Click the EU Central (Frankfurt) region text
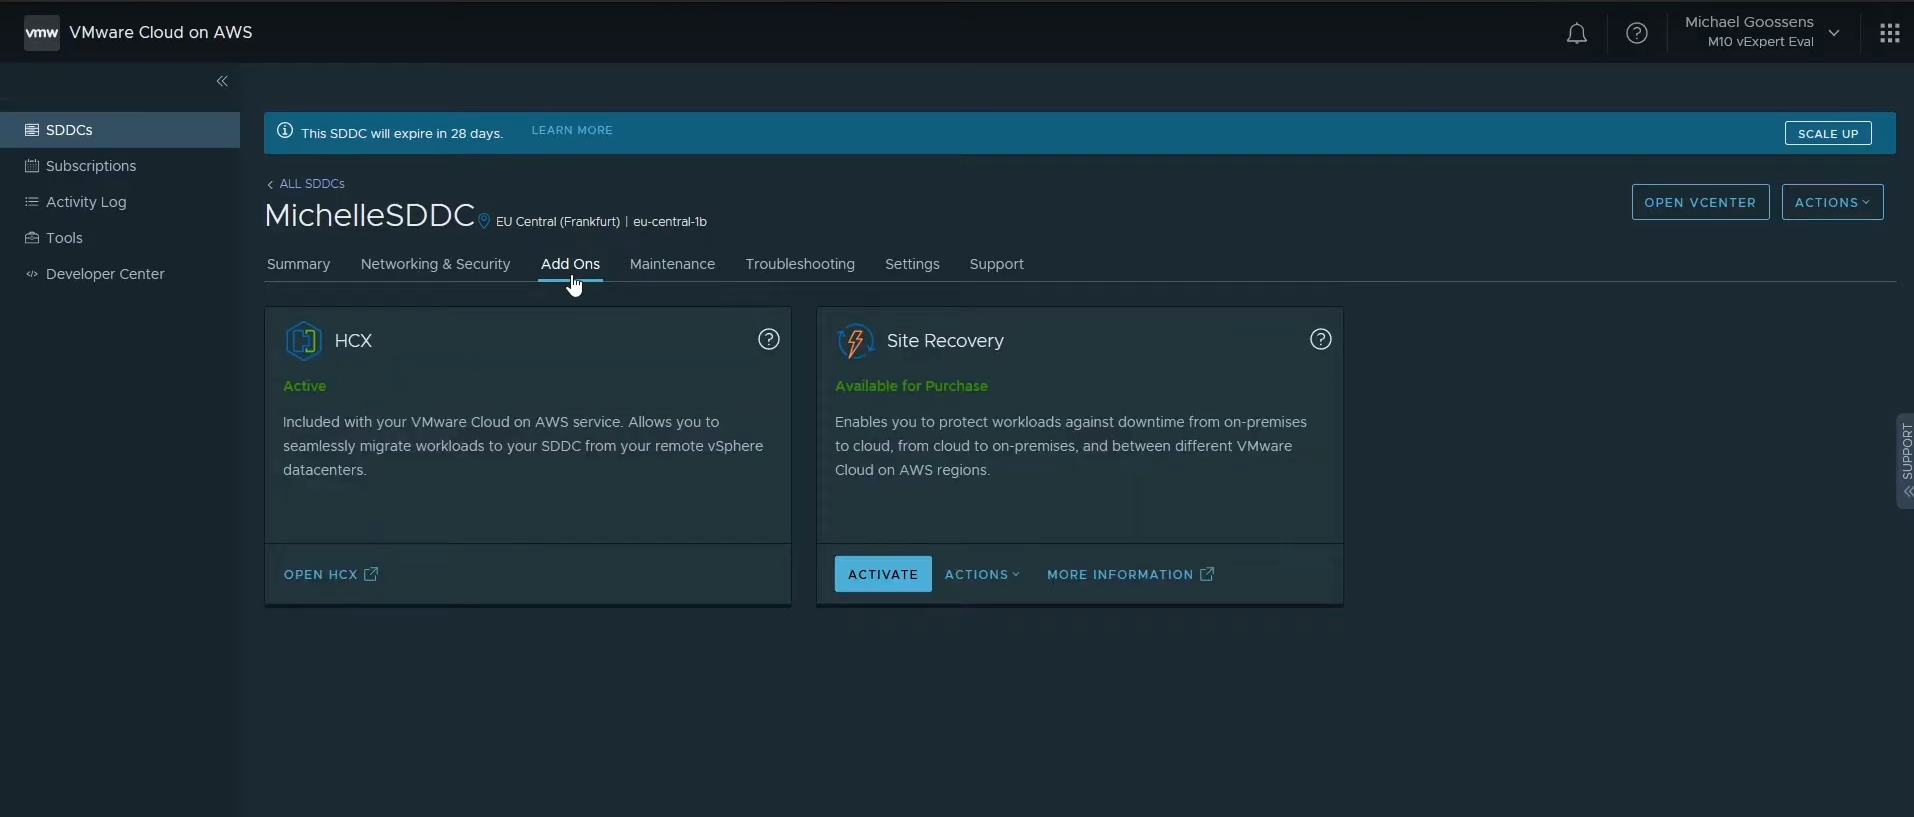The height and width of the screenshot is (817, 1914). 558,222
